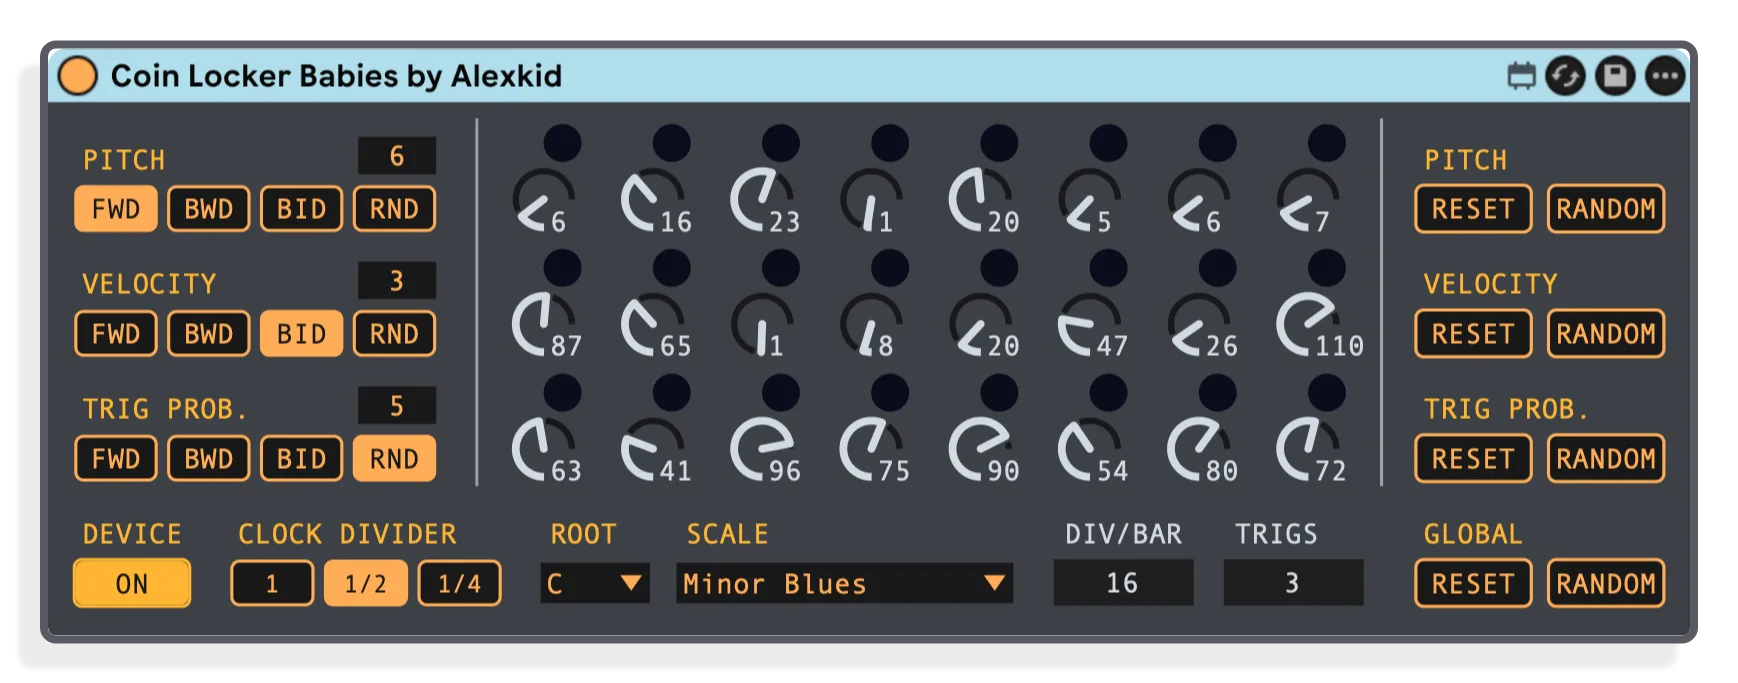Image resolution: width=1738 pixels, height=683 pixels.
Task: Click the TRIGS number box showing 3
Action: point(1293,583)
